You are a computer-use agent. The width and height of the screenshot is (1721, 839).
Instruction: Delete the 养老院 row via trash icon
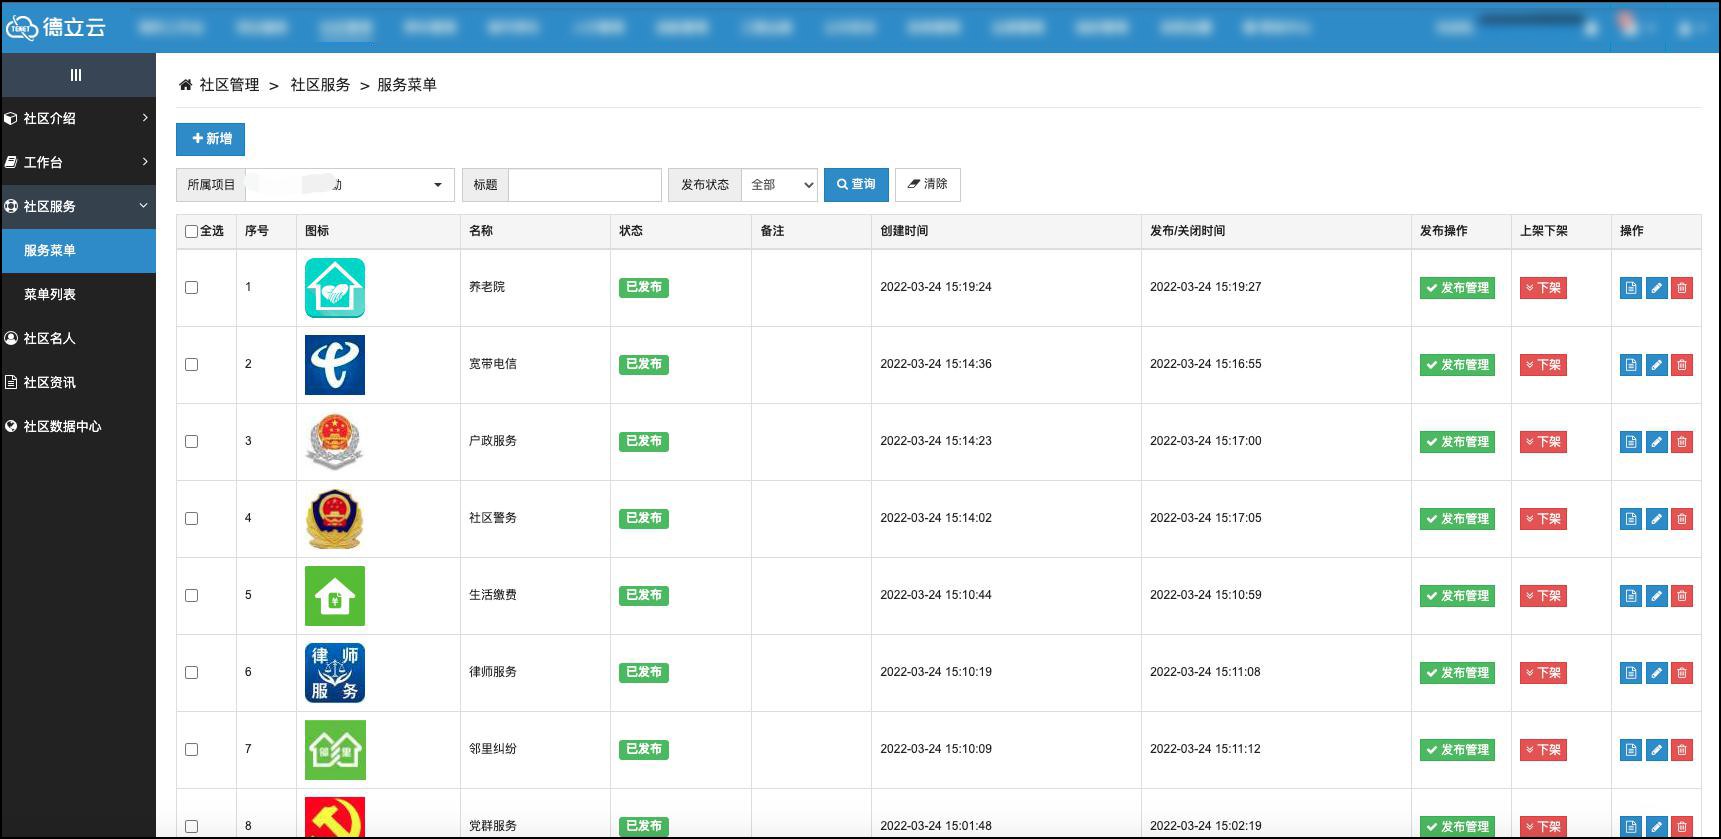coord(1682,288)
